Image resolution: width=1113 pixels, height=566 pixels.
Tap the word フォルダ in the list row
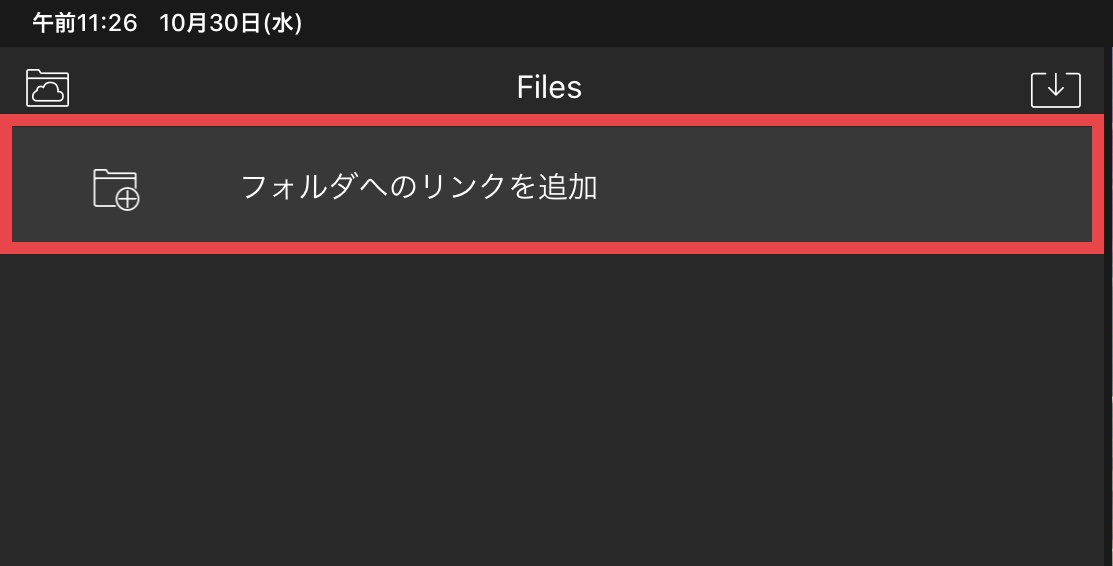[x=298, y=187]
